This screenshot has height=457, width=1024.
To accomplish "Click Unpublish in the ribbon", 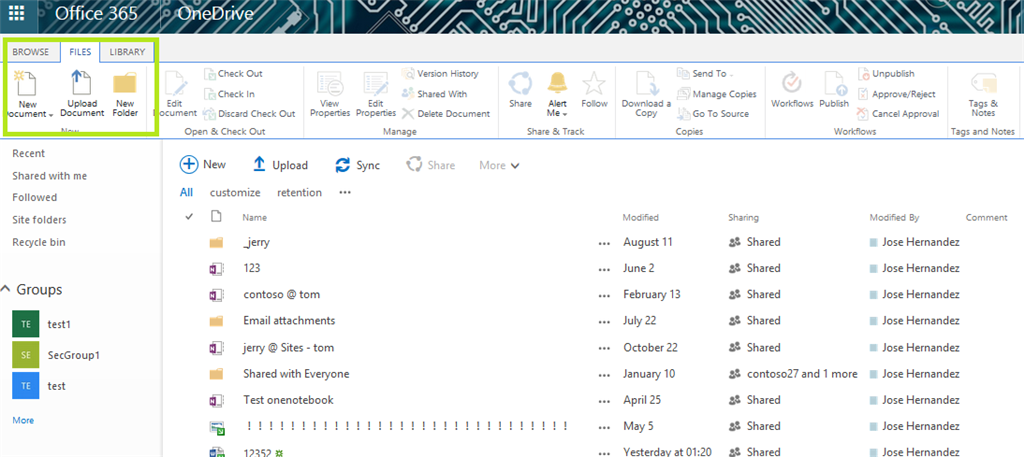I will pos(886,74).
